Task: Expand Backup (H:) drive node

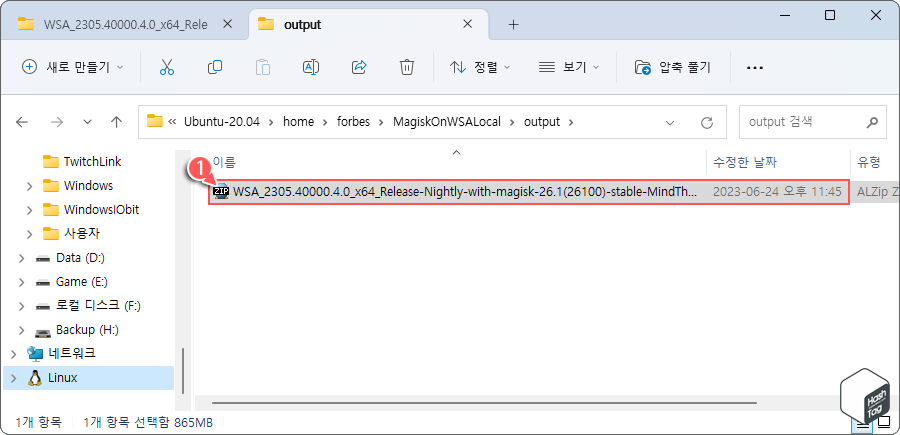Action: (22, 331)
